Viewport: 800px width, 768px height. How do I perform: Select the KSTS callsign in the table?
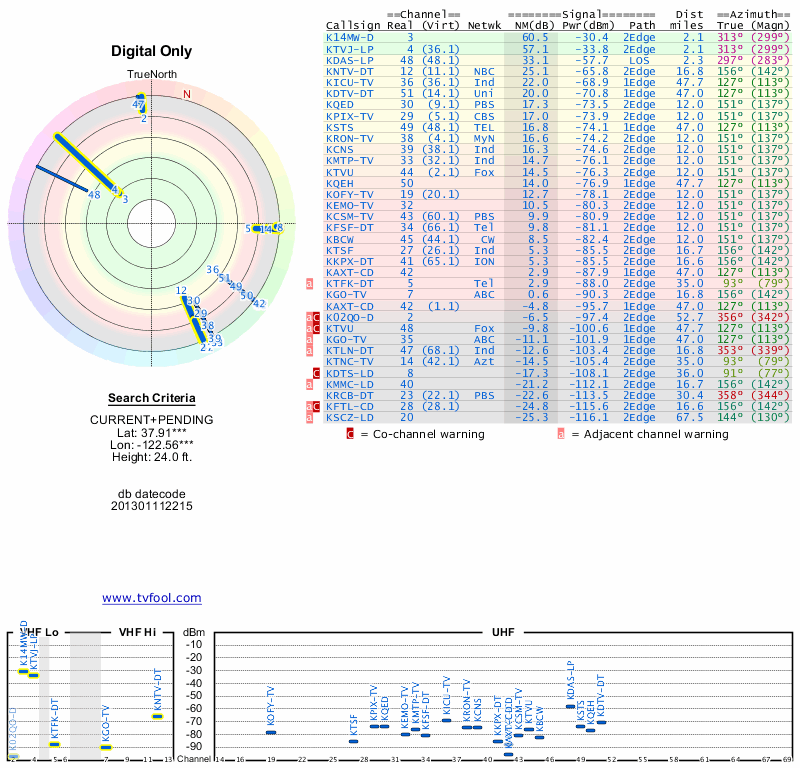click(x=340, y=128)
